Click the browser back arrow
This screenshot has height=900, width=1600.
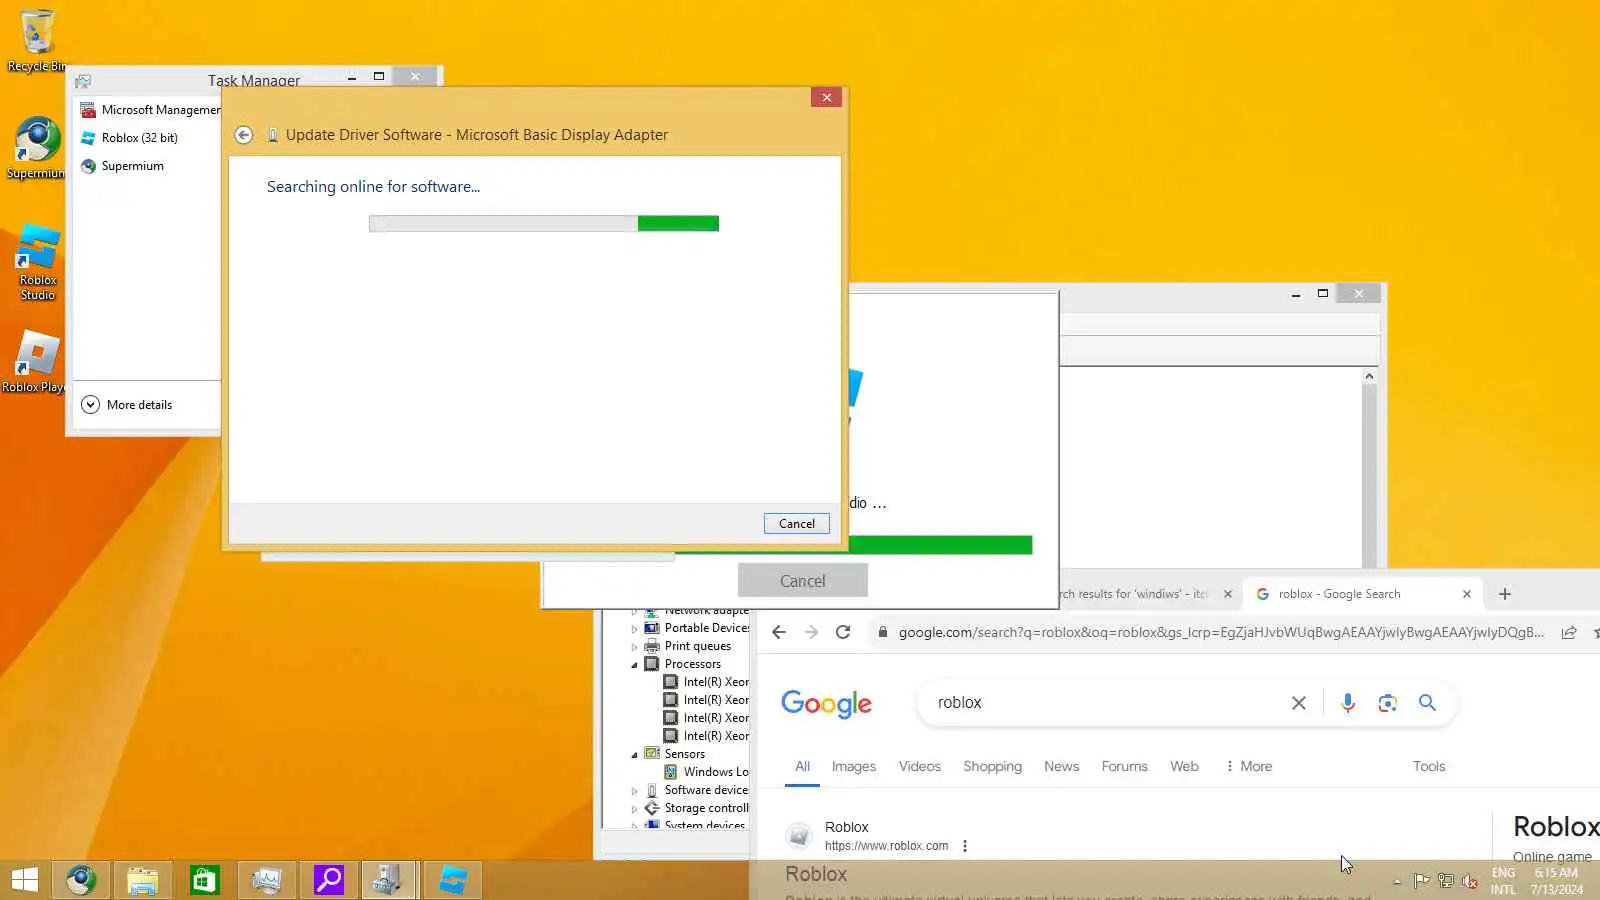(x=779, y=632)
